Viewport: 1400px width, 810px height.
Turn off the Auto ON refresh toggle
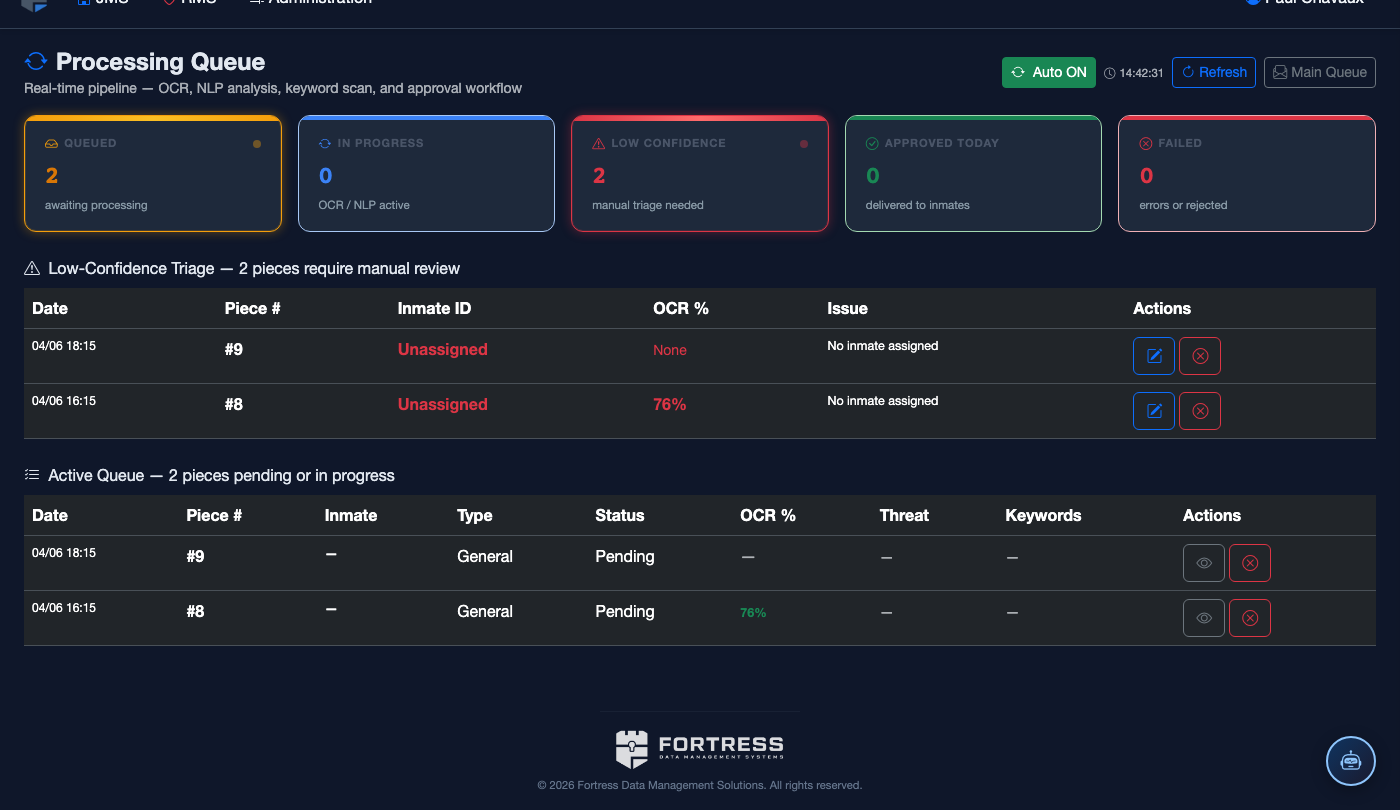tap(1049, 72)
